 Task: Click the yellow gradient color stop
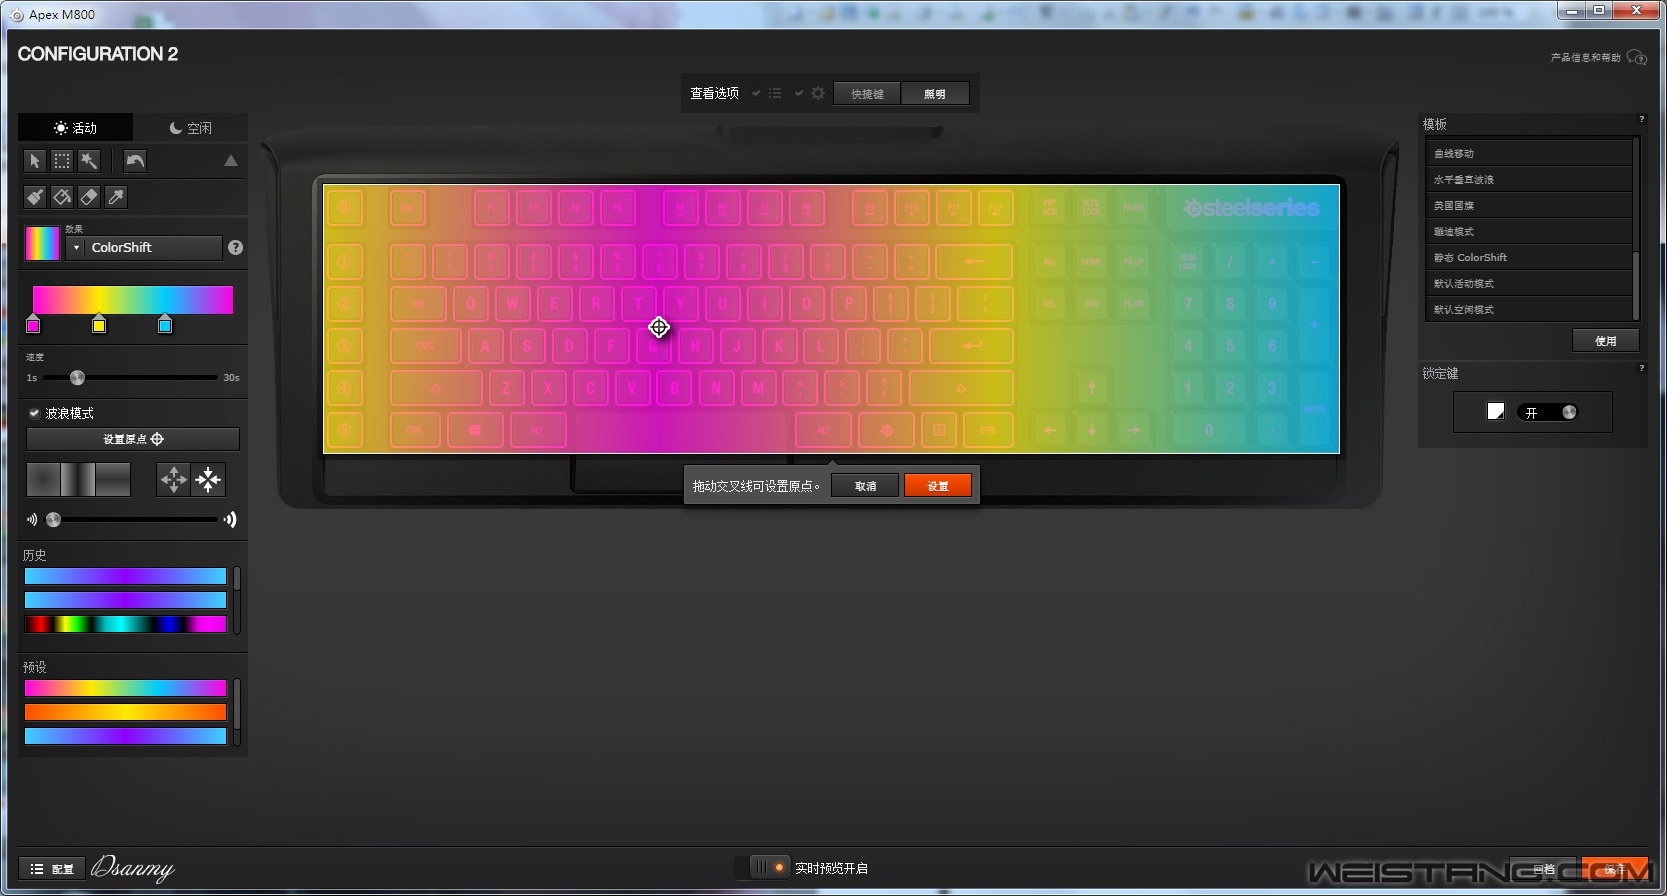tap(99, 324)
